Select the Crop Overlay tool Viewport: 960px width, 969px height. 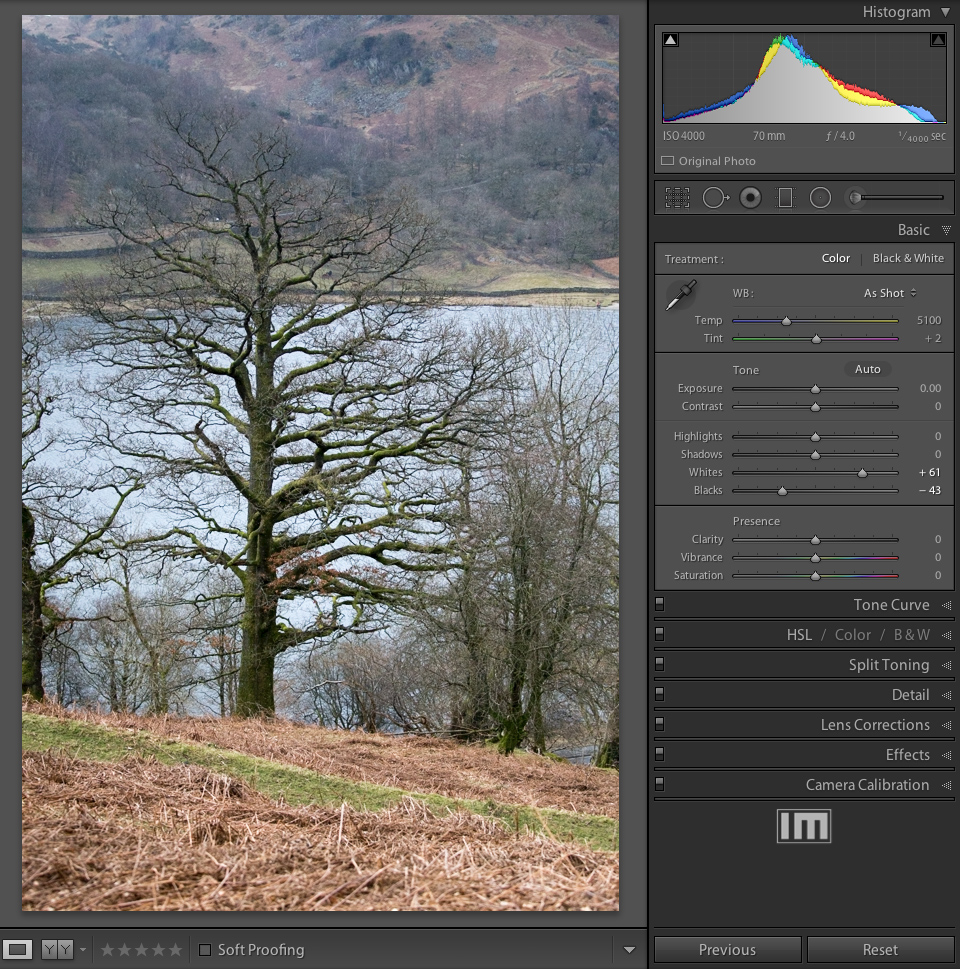pyautogui.click(x=677, y=198)
